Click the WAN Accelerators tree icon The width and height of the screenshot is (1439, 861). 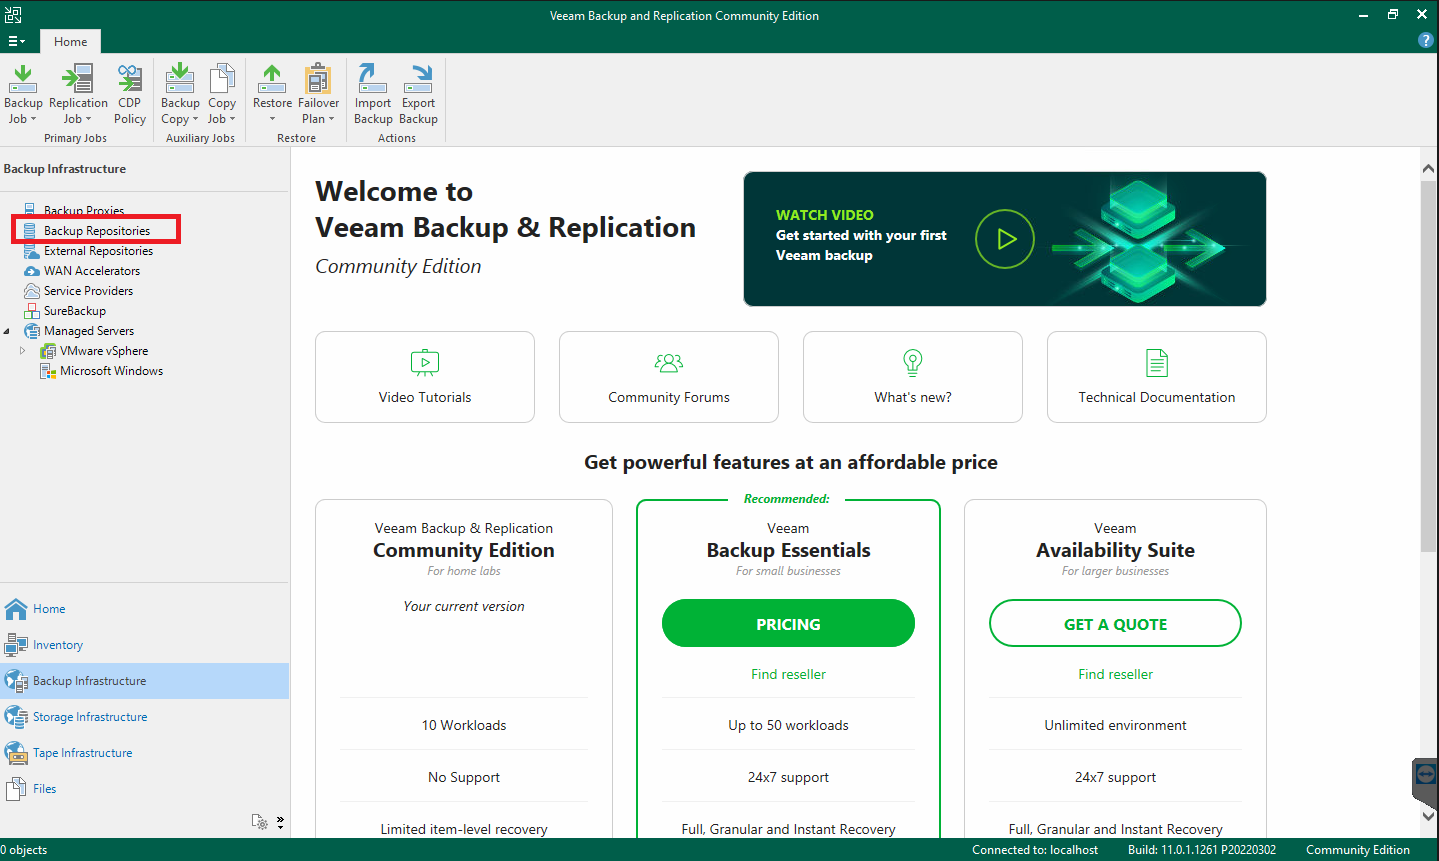click(31, 271)
